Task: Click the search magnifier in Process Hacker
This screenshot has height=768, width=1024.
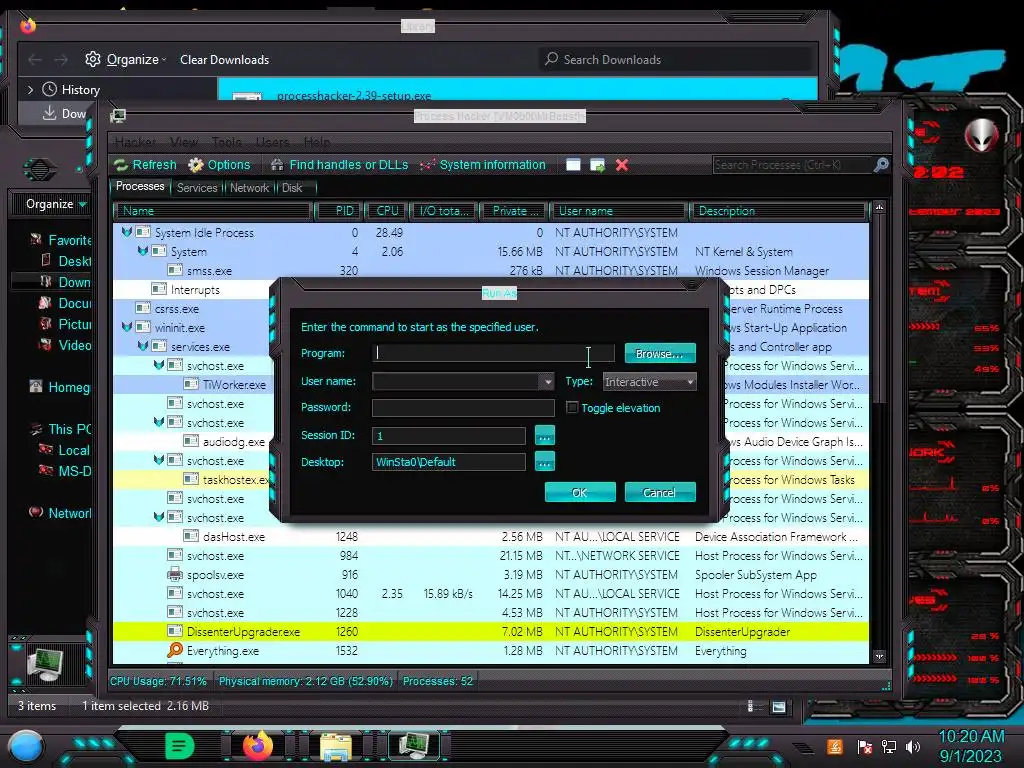Action: point(881,165)
